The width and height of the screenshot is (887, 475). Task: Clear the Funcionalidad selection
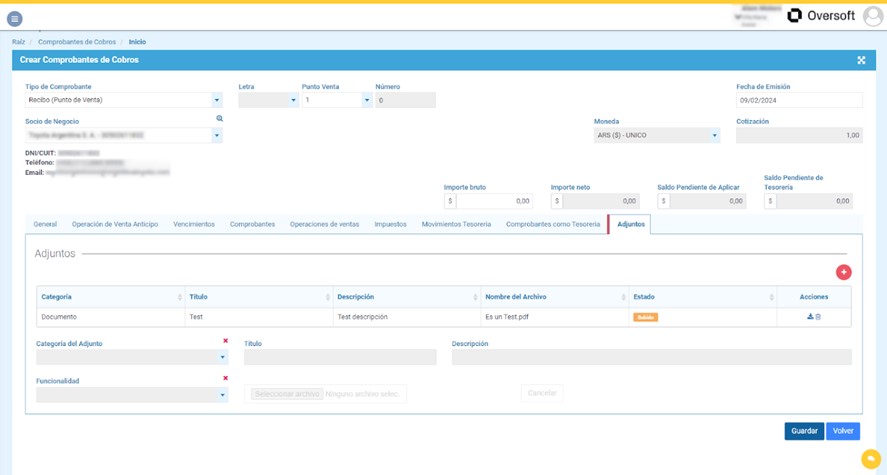point(225,378)
